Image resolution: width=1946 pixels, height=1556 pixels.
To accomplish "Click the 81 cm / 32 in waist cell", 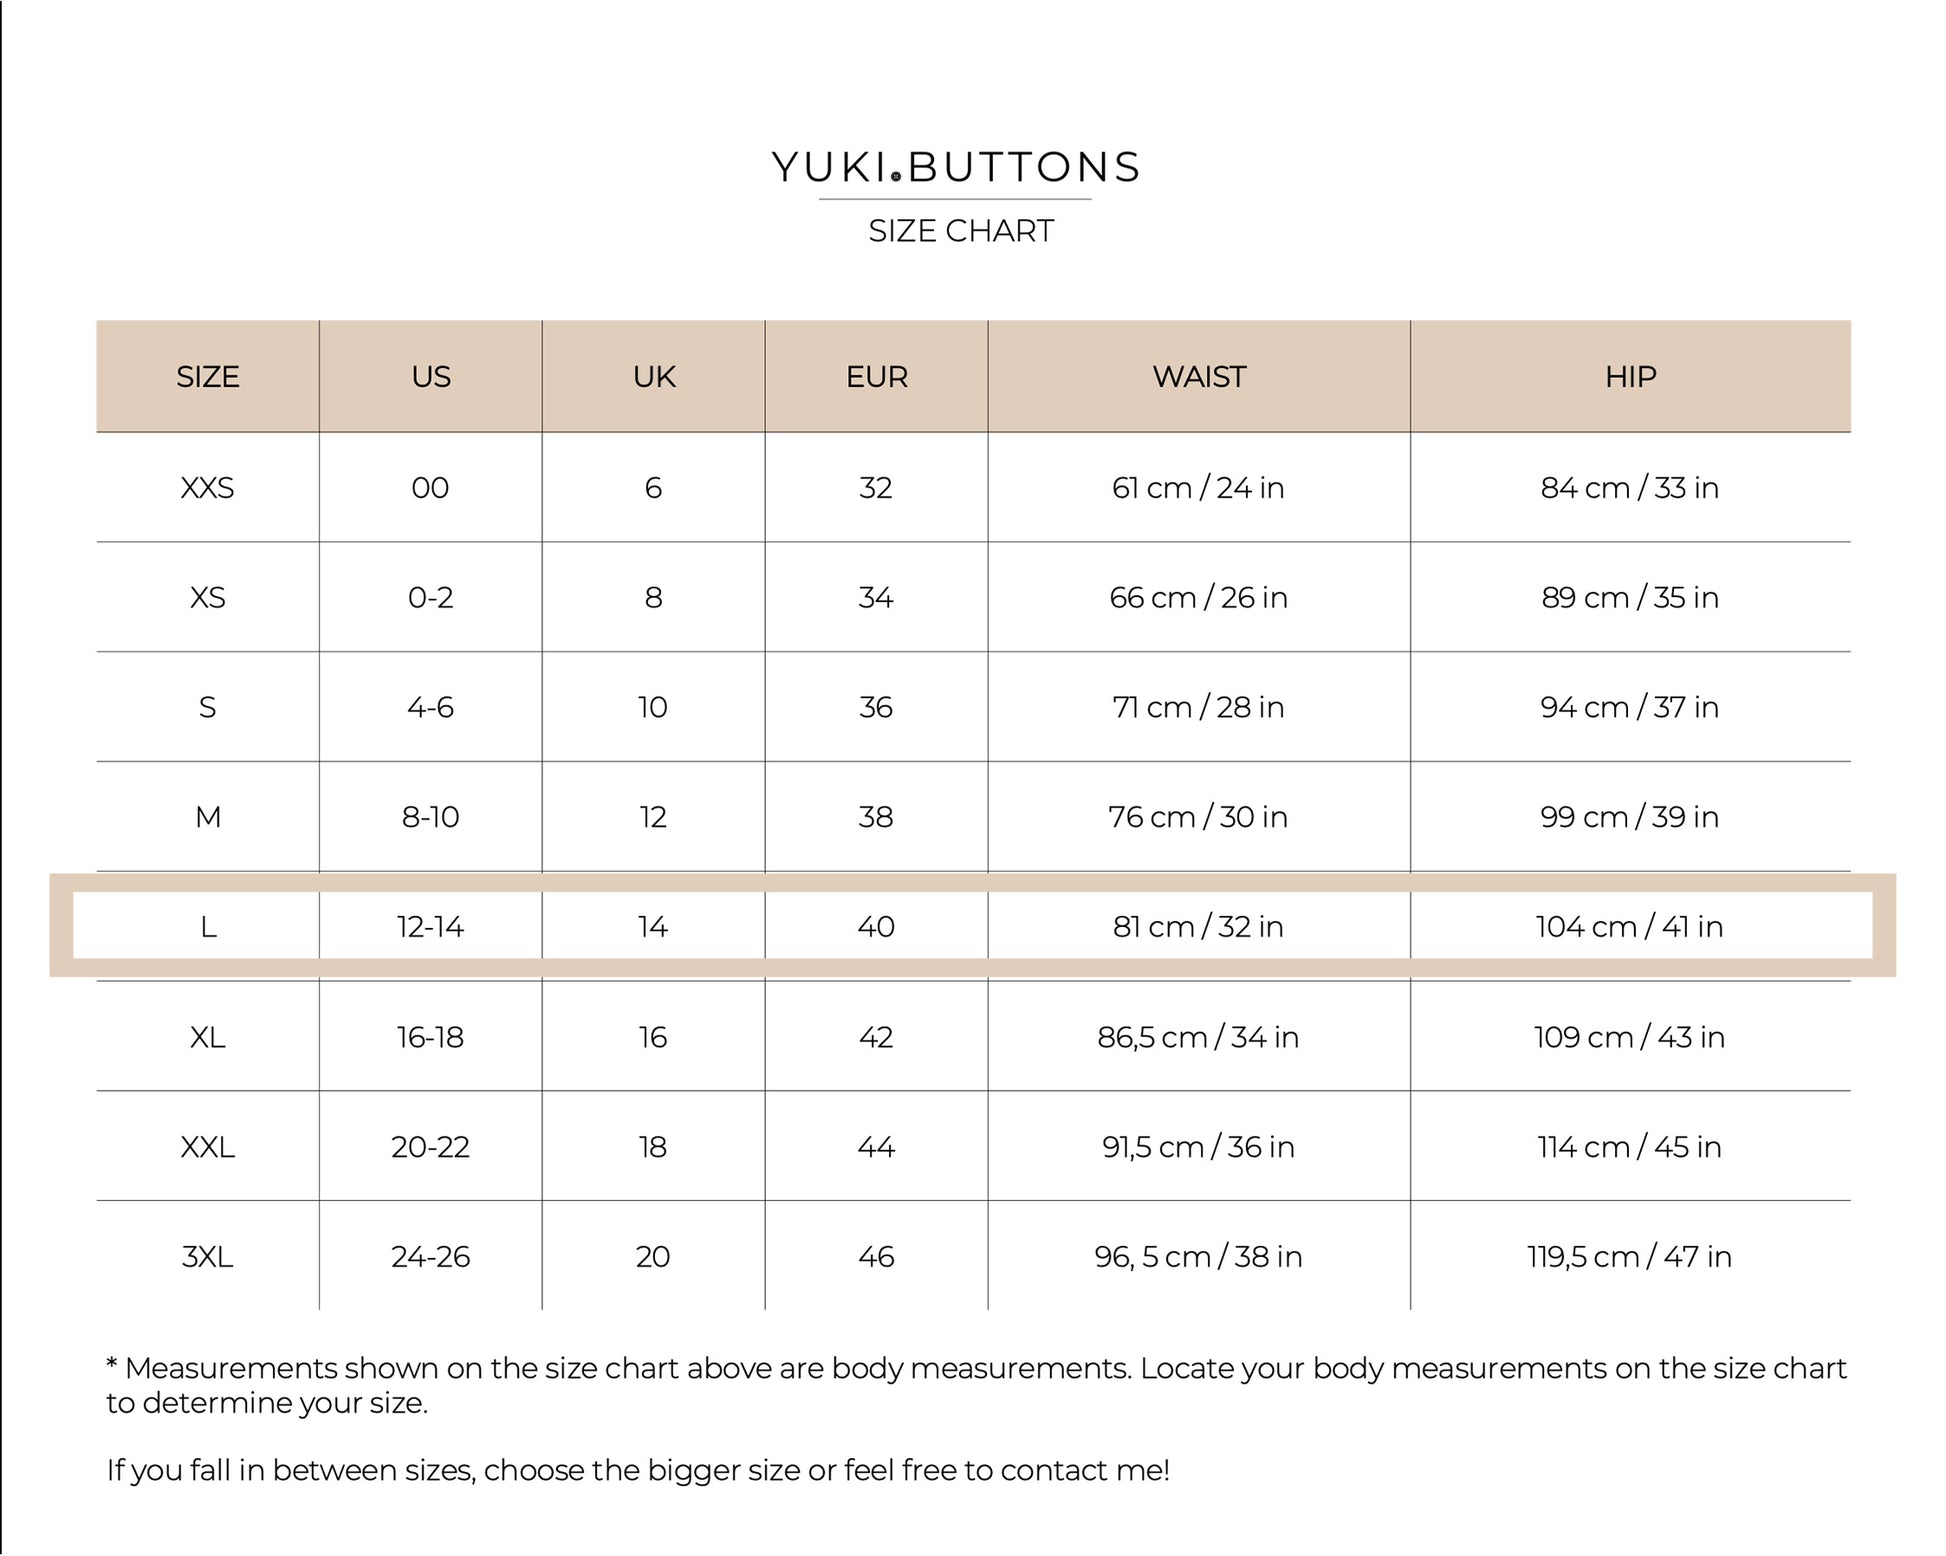I will pyautogui.click(x=1198, y=927).
